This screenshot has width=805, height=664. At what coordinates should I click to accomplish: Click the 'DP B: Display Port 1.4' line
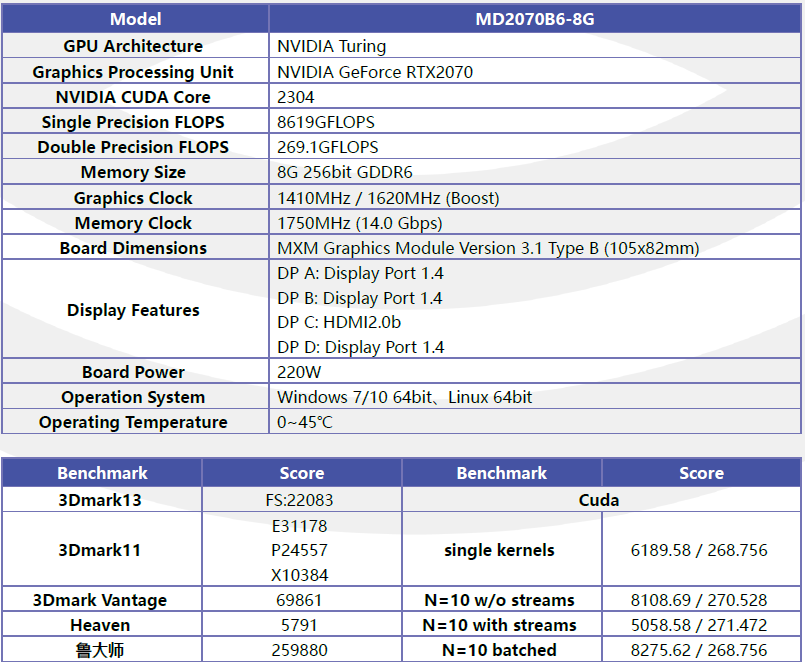tap(360, 298)
